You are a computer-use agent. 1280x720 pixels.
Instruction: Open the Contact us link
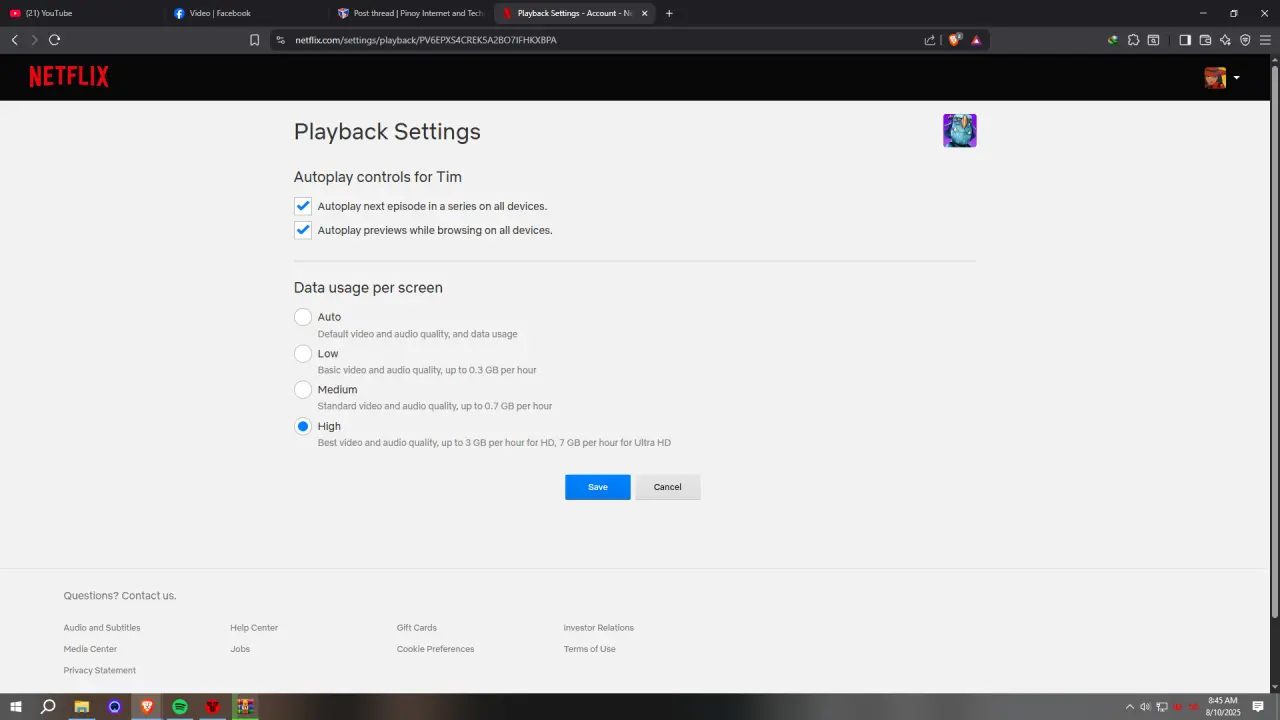(149, 596)
